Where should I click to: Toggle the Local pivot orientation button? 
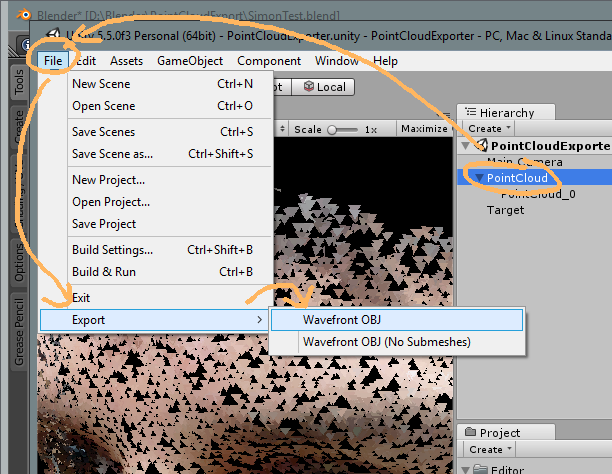point(323,87)
